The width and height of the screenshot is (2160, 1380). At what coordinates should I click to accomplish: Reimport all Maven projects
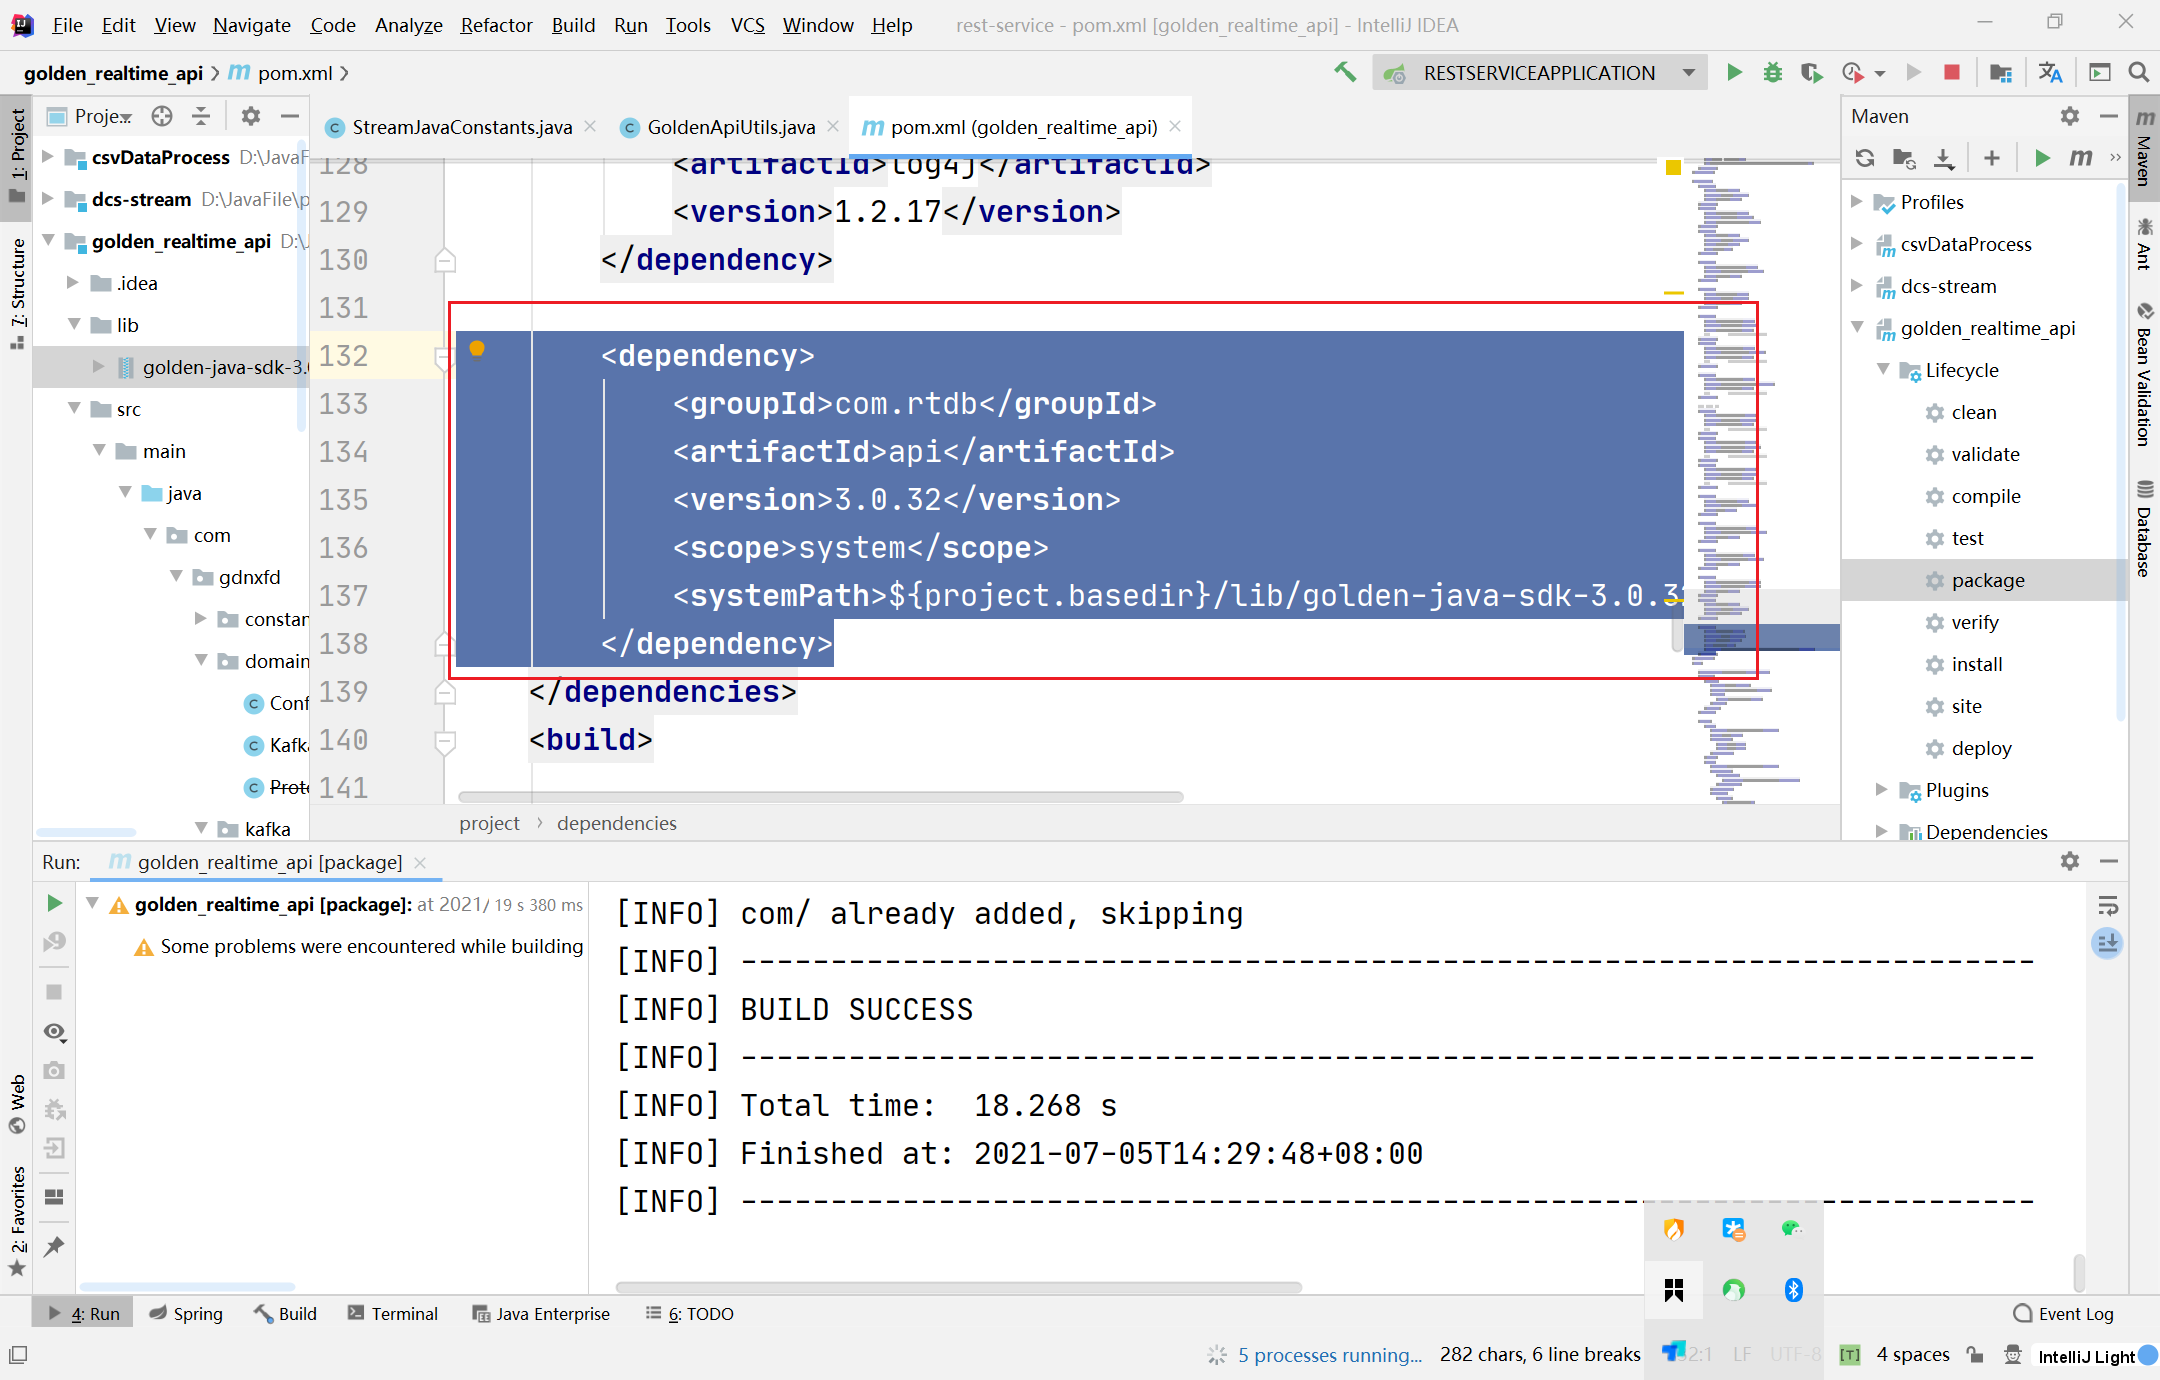coord(1865,158)
